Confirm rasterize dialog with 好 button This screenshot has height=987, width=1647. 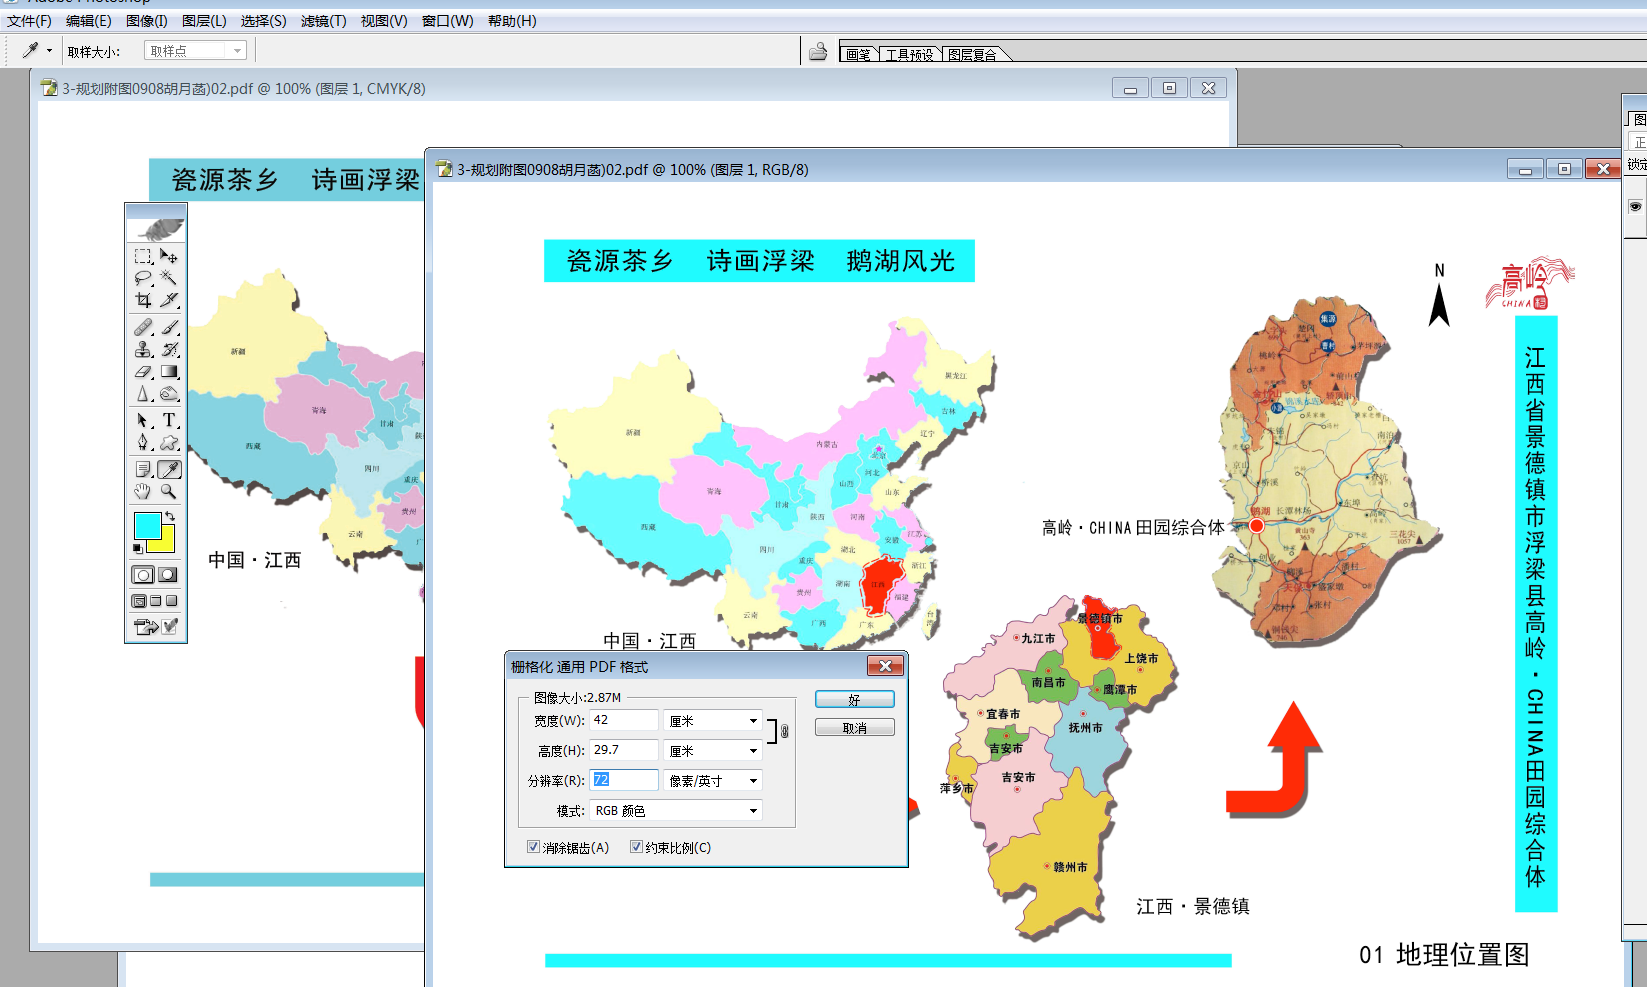click(x=855, y=700)
